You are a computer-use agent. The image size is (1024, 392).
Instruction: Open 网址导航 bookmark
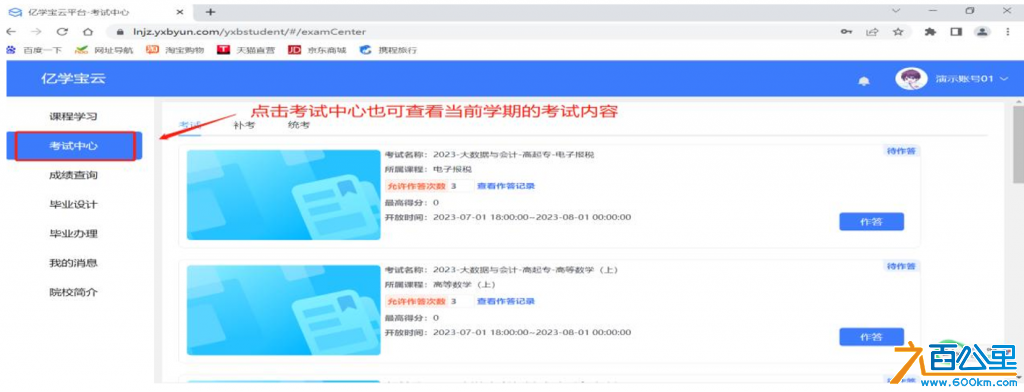click(x=104, y=50)
